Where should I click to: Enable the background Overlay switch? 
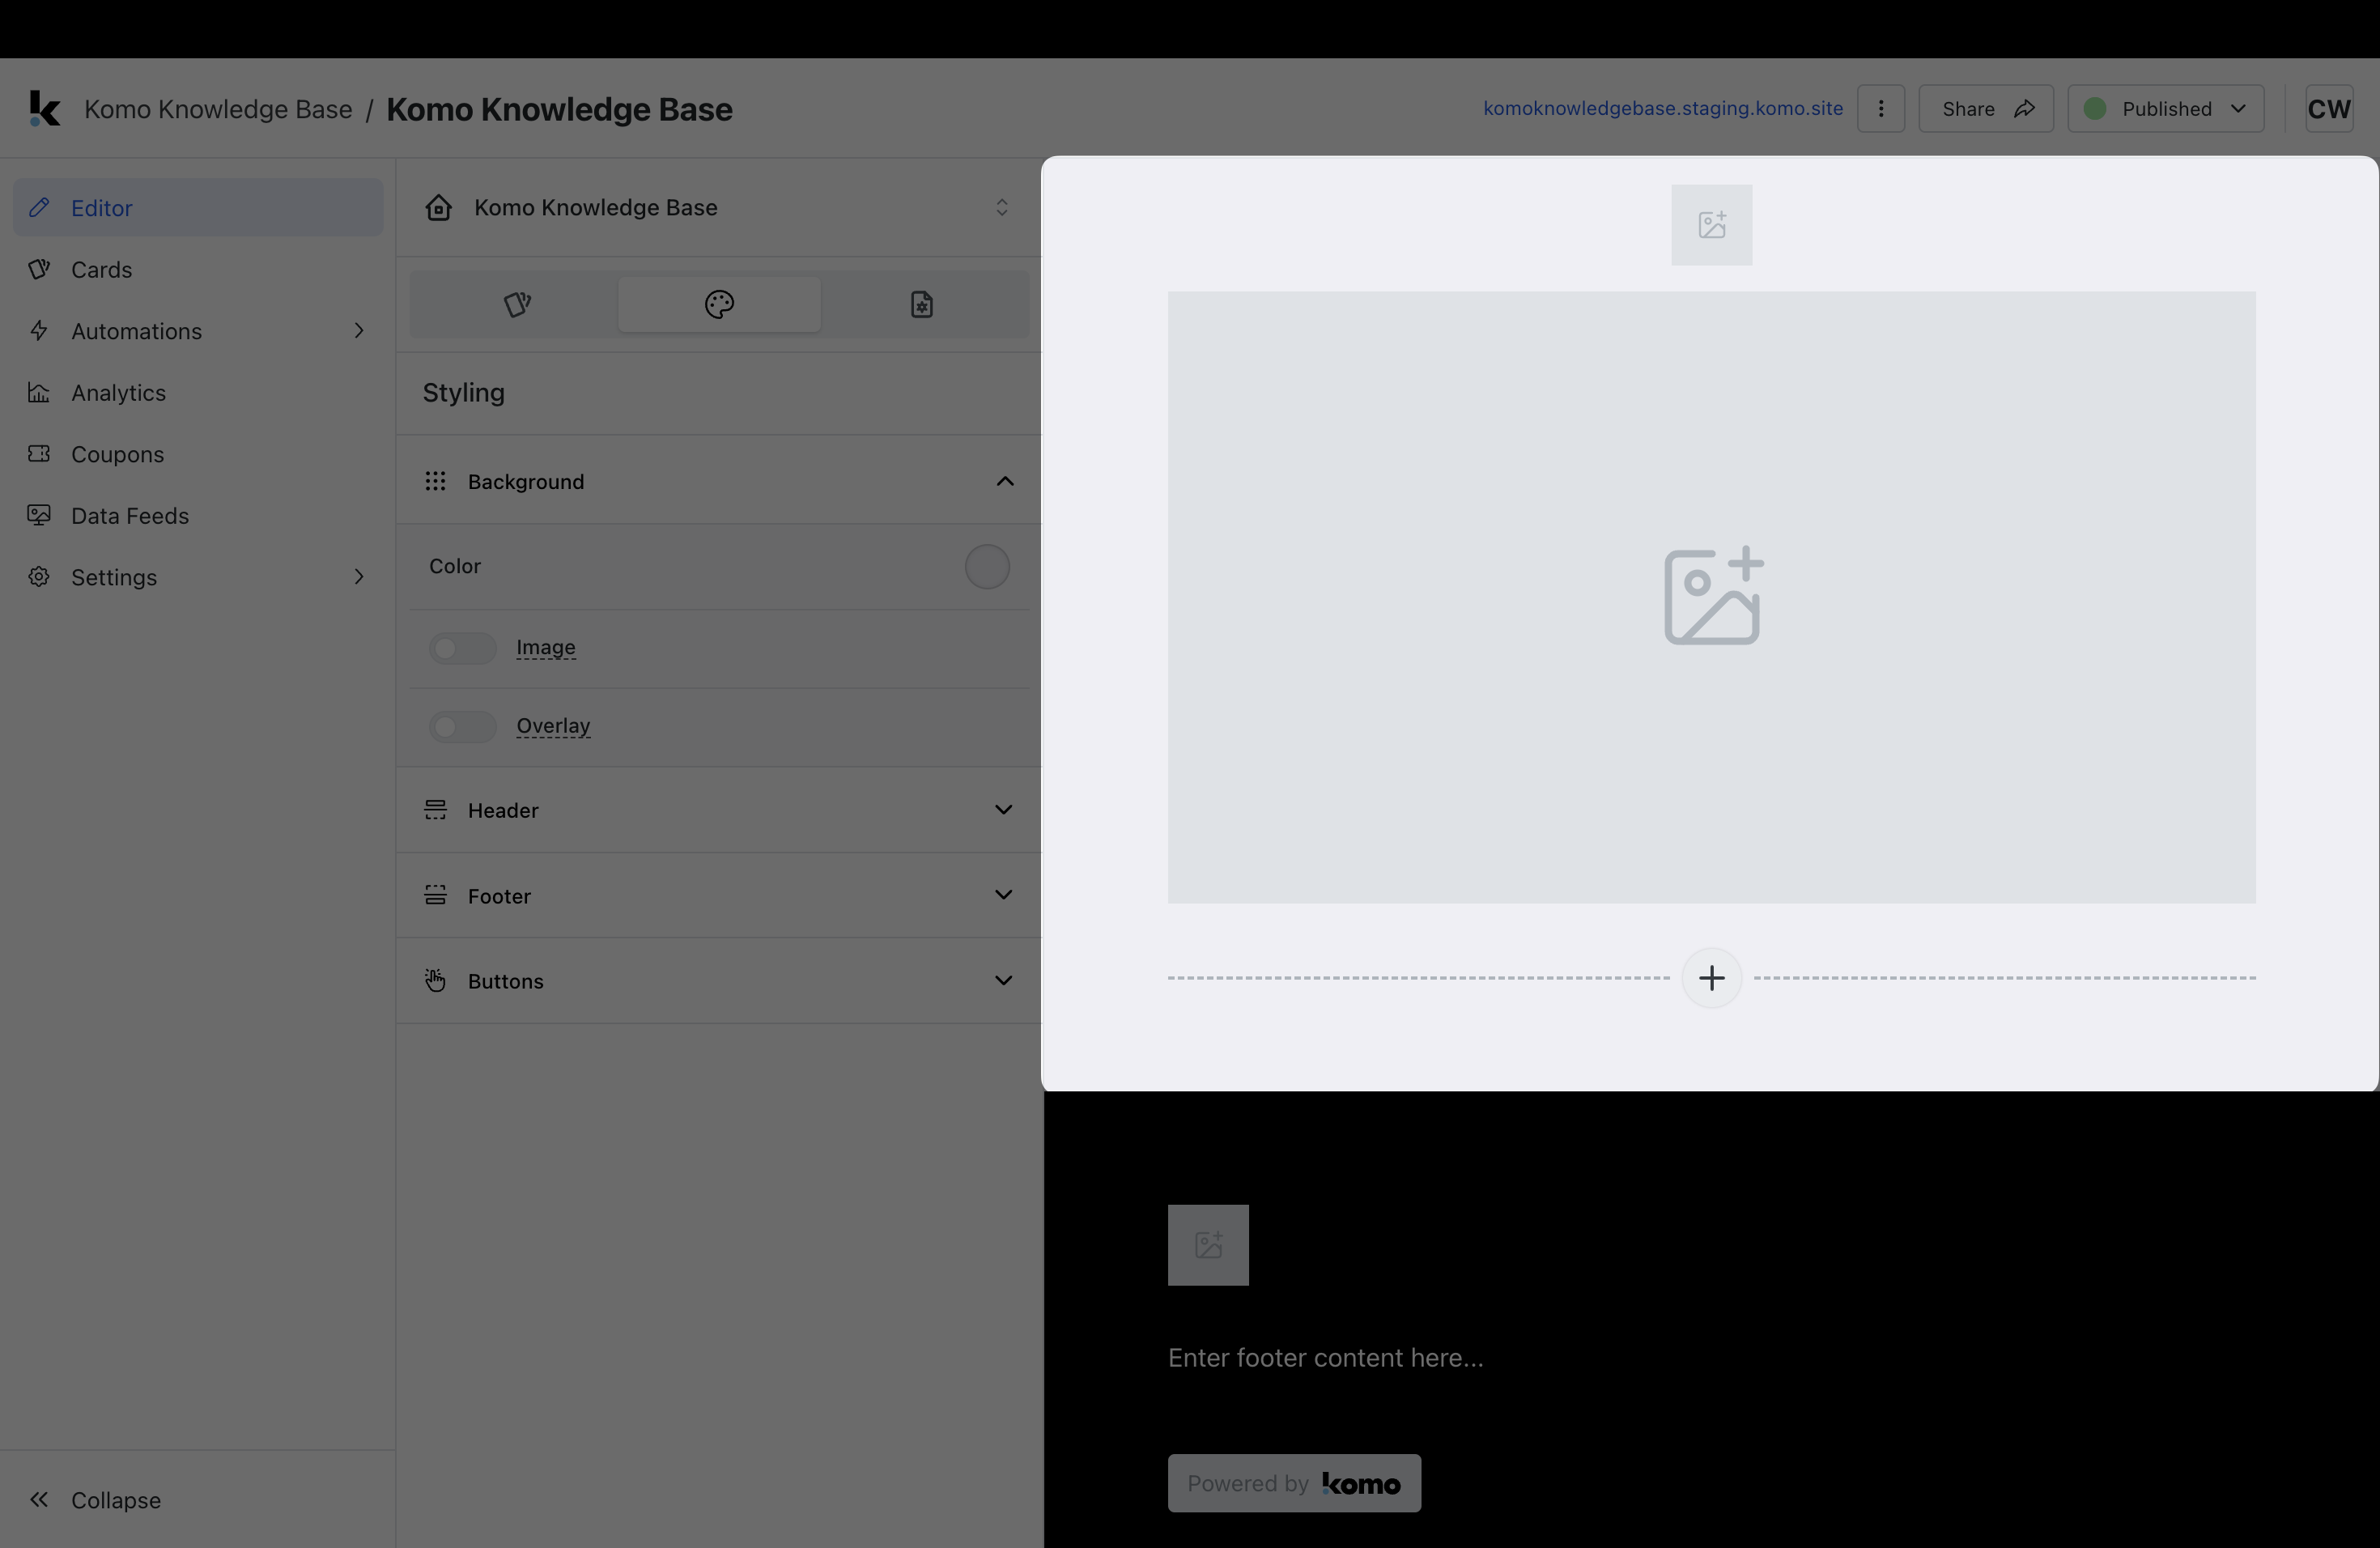pyautogui.click(x=462, y=726)
